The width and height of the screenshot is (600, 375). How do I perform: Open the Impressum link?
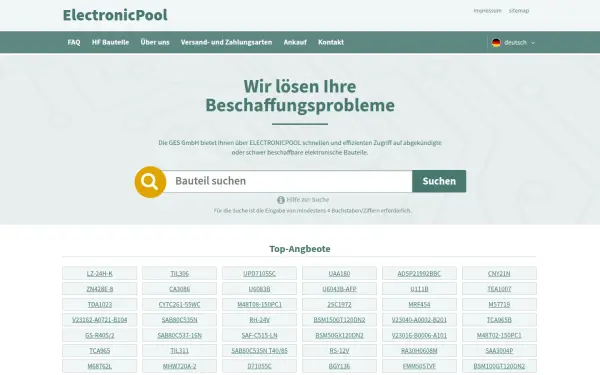487,11
